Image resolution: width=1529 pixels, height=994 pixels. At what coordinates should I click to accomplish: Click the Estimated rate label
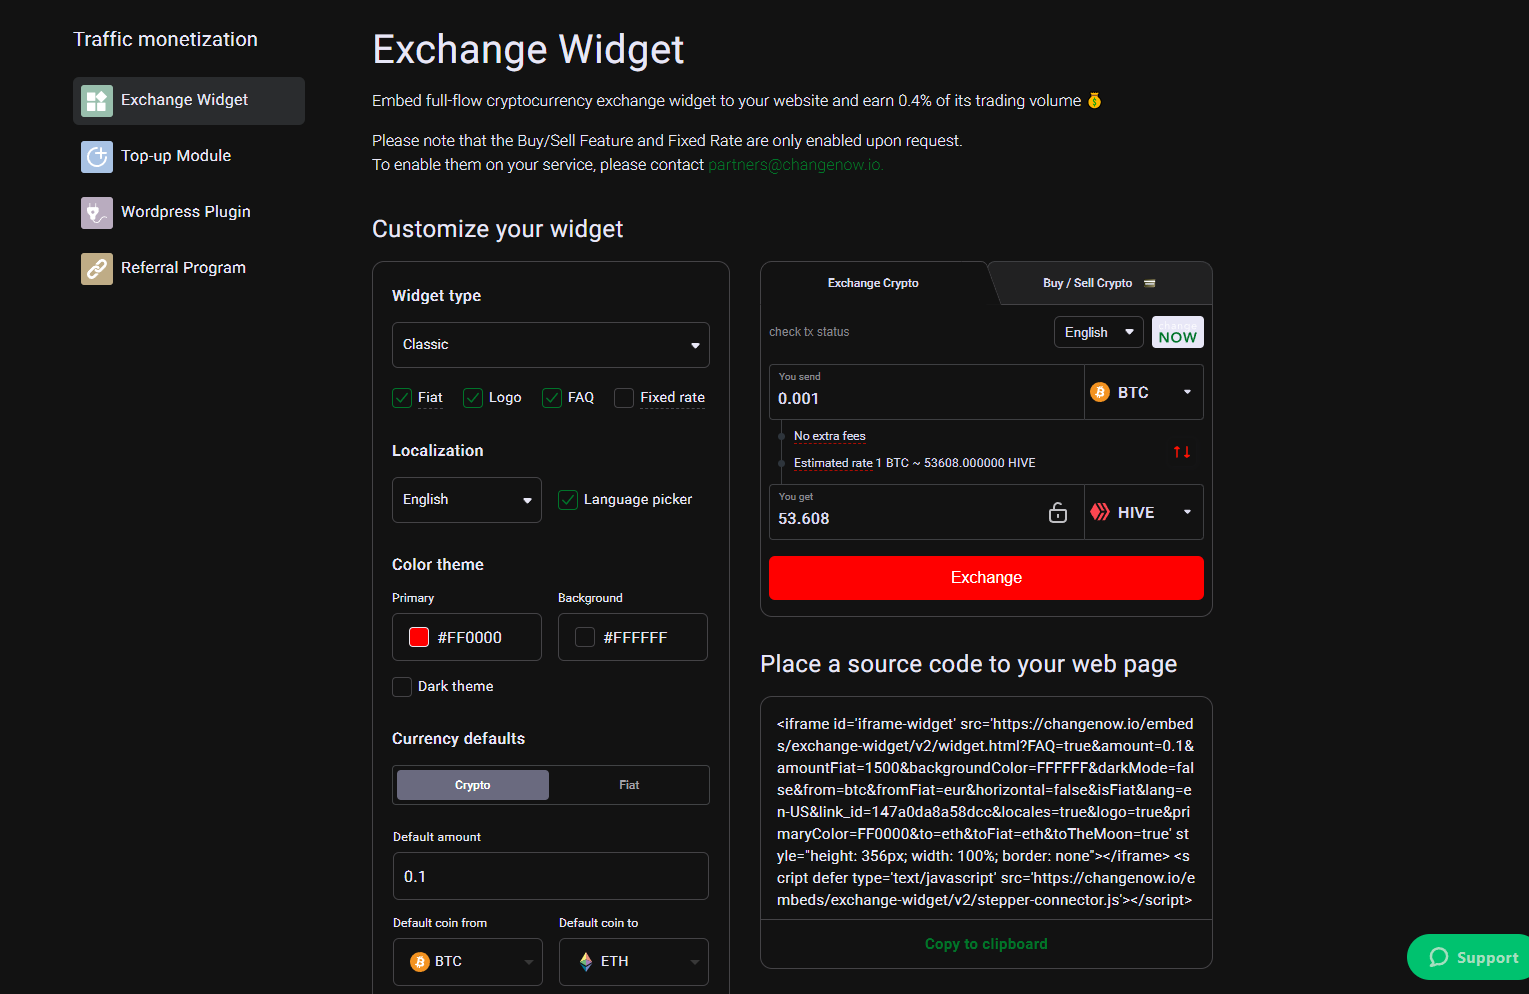pyautogui.click(x=833, y=463)
